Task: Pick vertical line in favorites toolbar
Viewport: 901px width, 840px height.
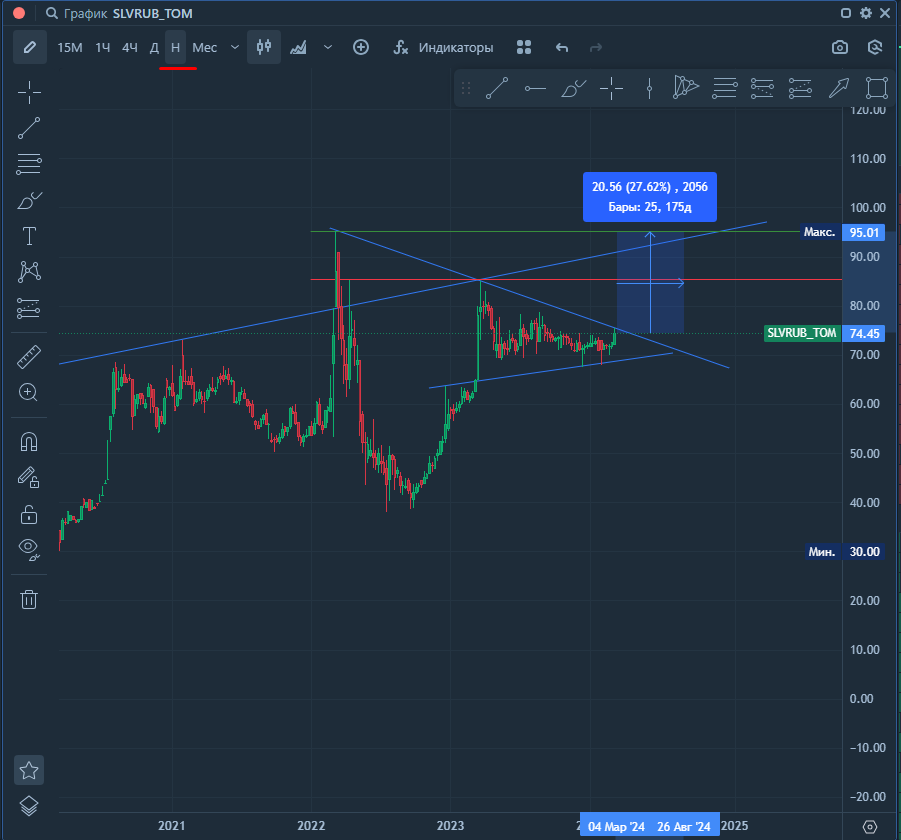Action: [649, 88]
